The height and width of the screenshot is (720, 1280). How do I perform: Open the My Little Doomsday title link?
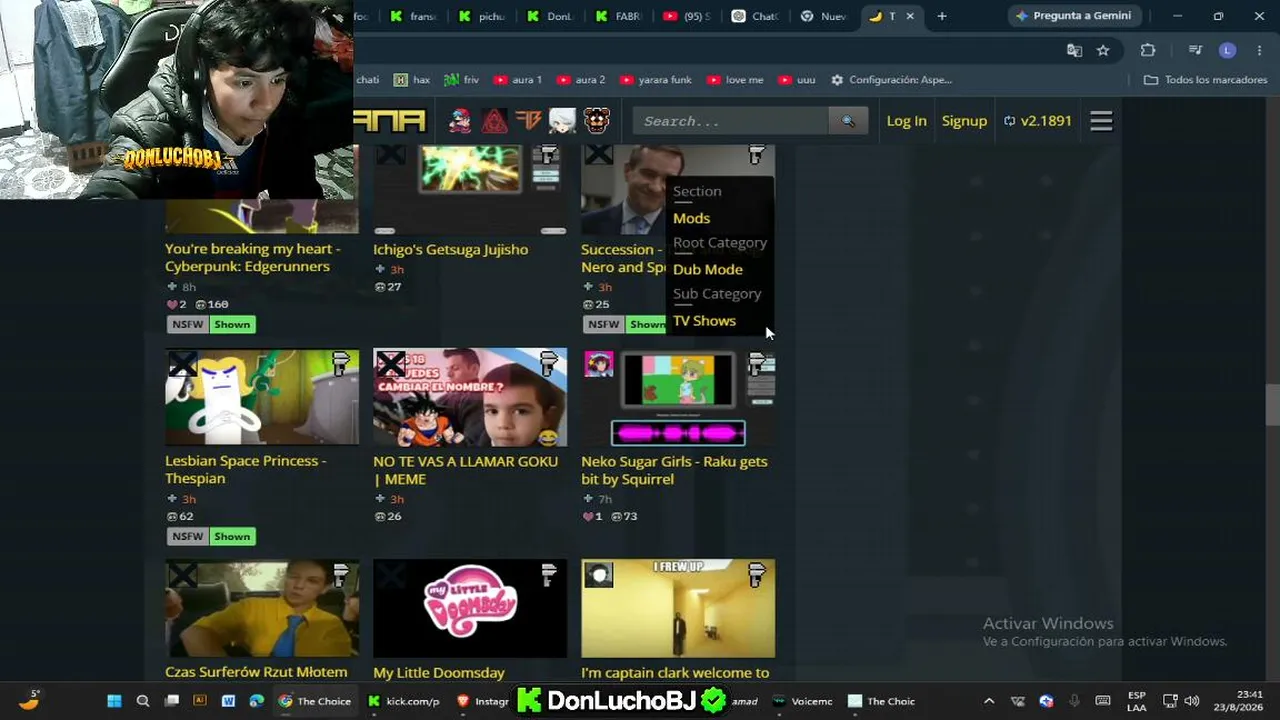point(439,673)
